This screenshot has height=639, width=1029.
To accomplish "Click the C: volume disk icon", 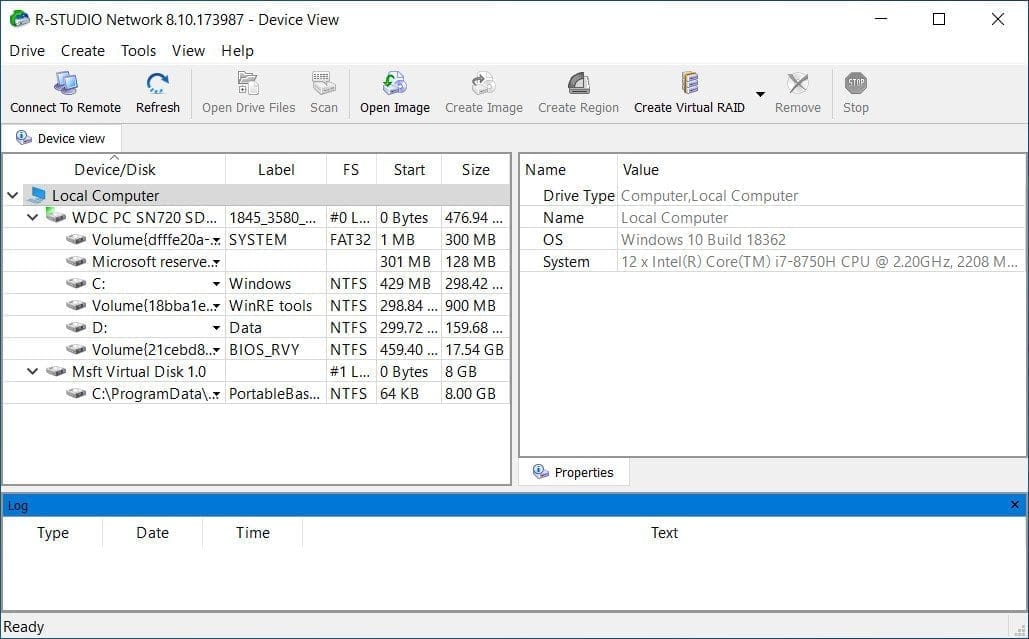I will click(76, 283).
